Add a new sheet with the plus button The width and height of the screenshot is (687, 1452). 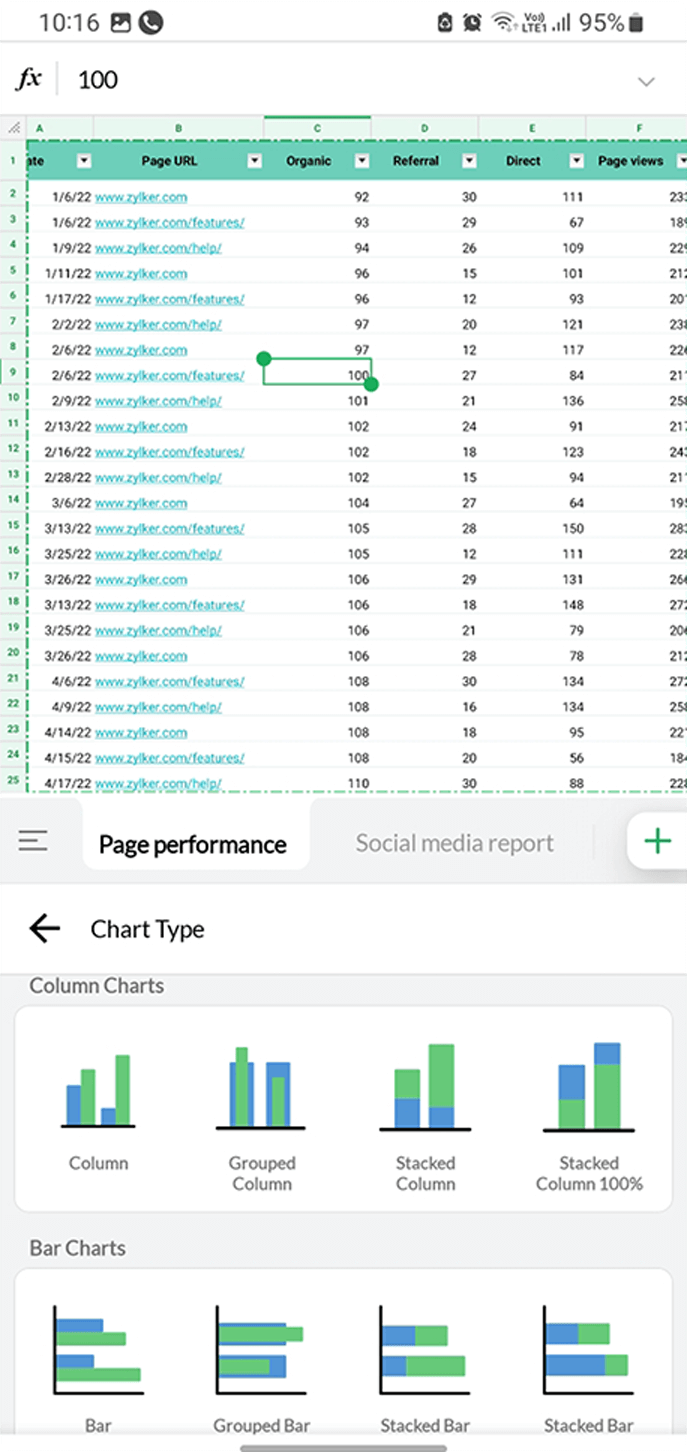click(x=657, y=841)
